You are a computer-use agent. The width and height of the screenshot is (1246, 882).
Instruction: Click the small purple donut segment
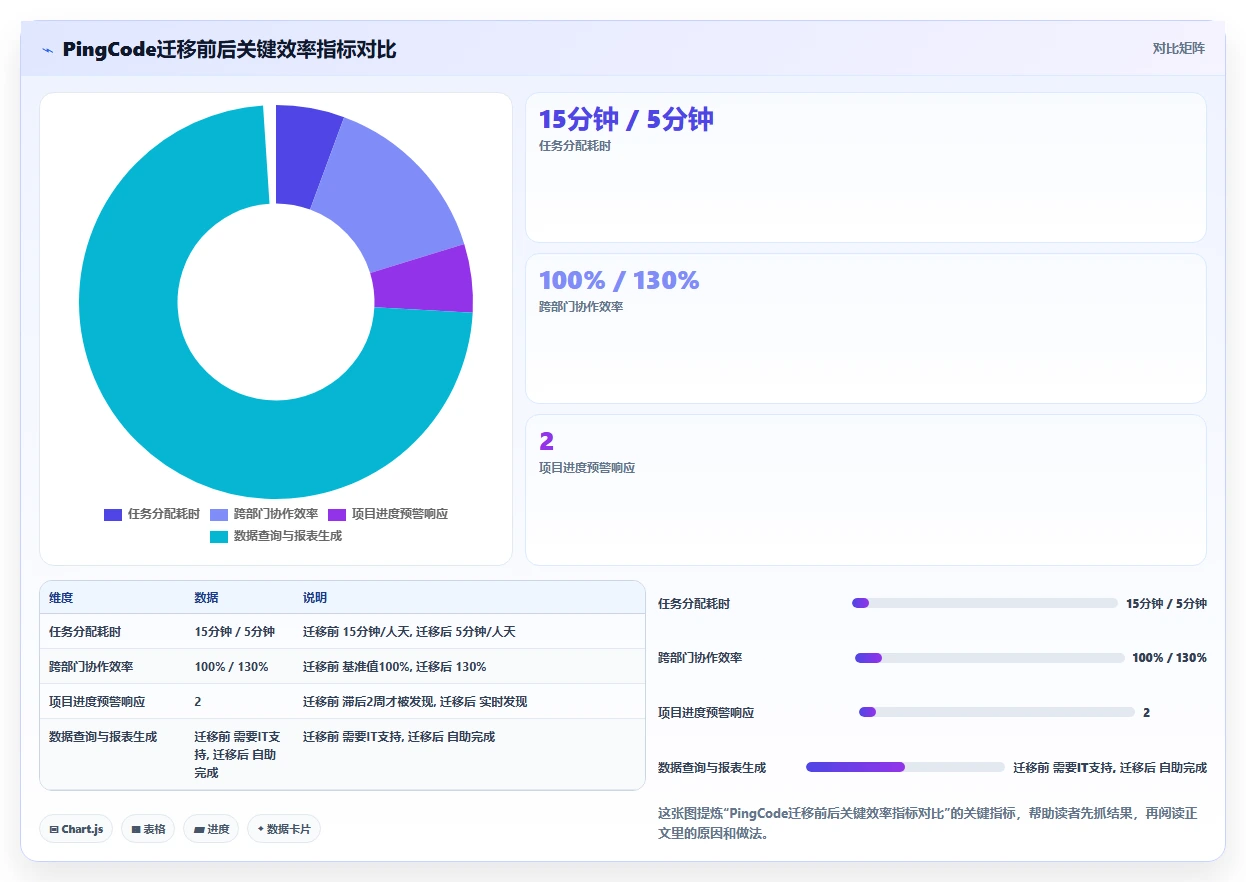[x=422, y=279]
